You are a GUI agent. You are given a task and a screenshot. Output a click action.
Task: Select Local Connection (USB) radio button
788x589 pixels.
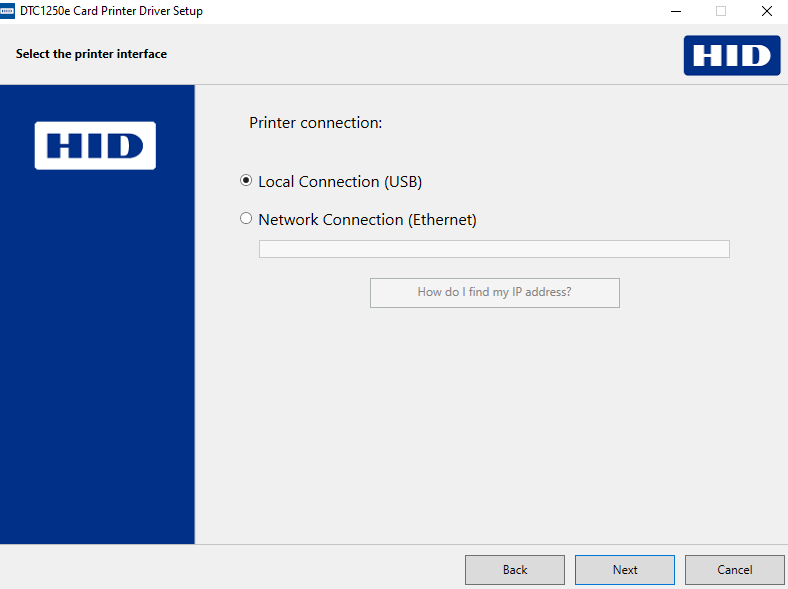(246, 180)
